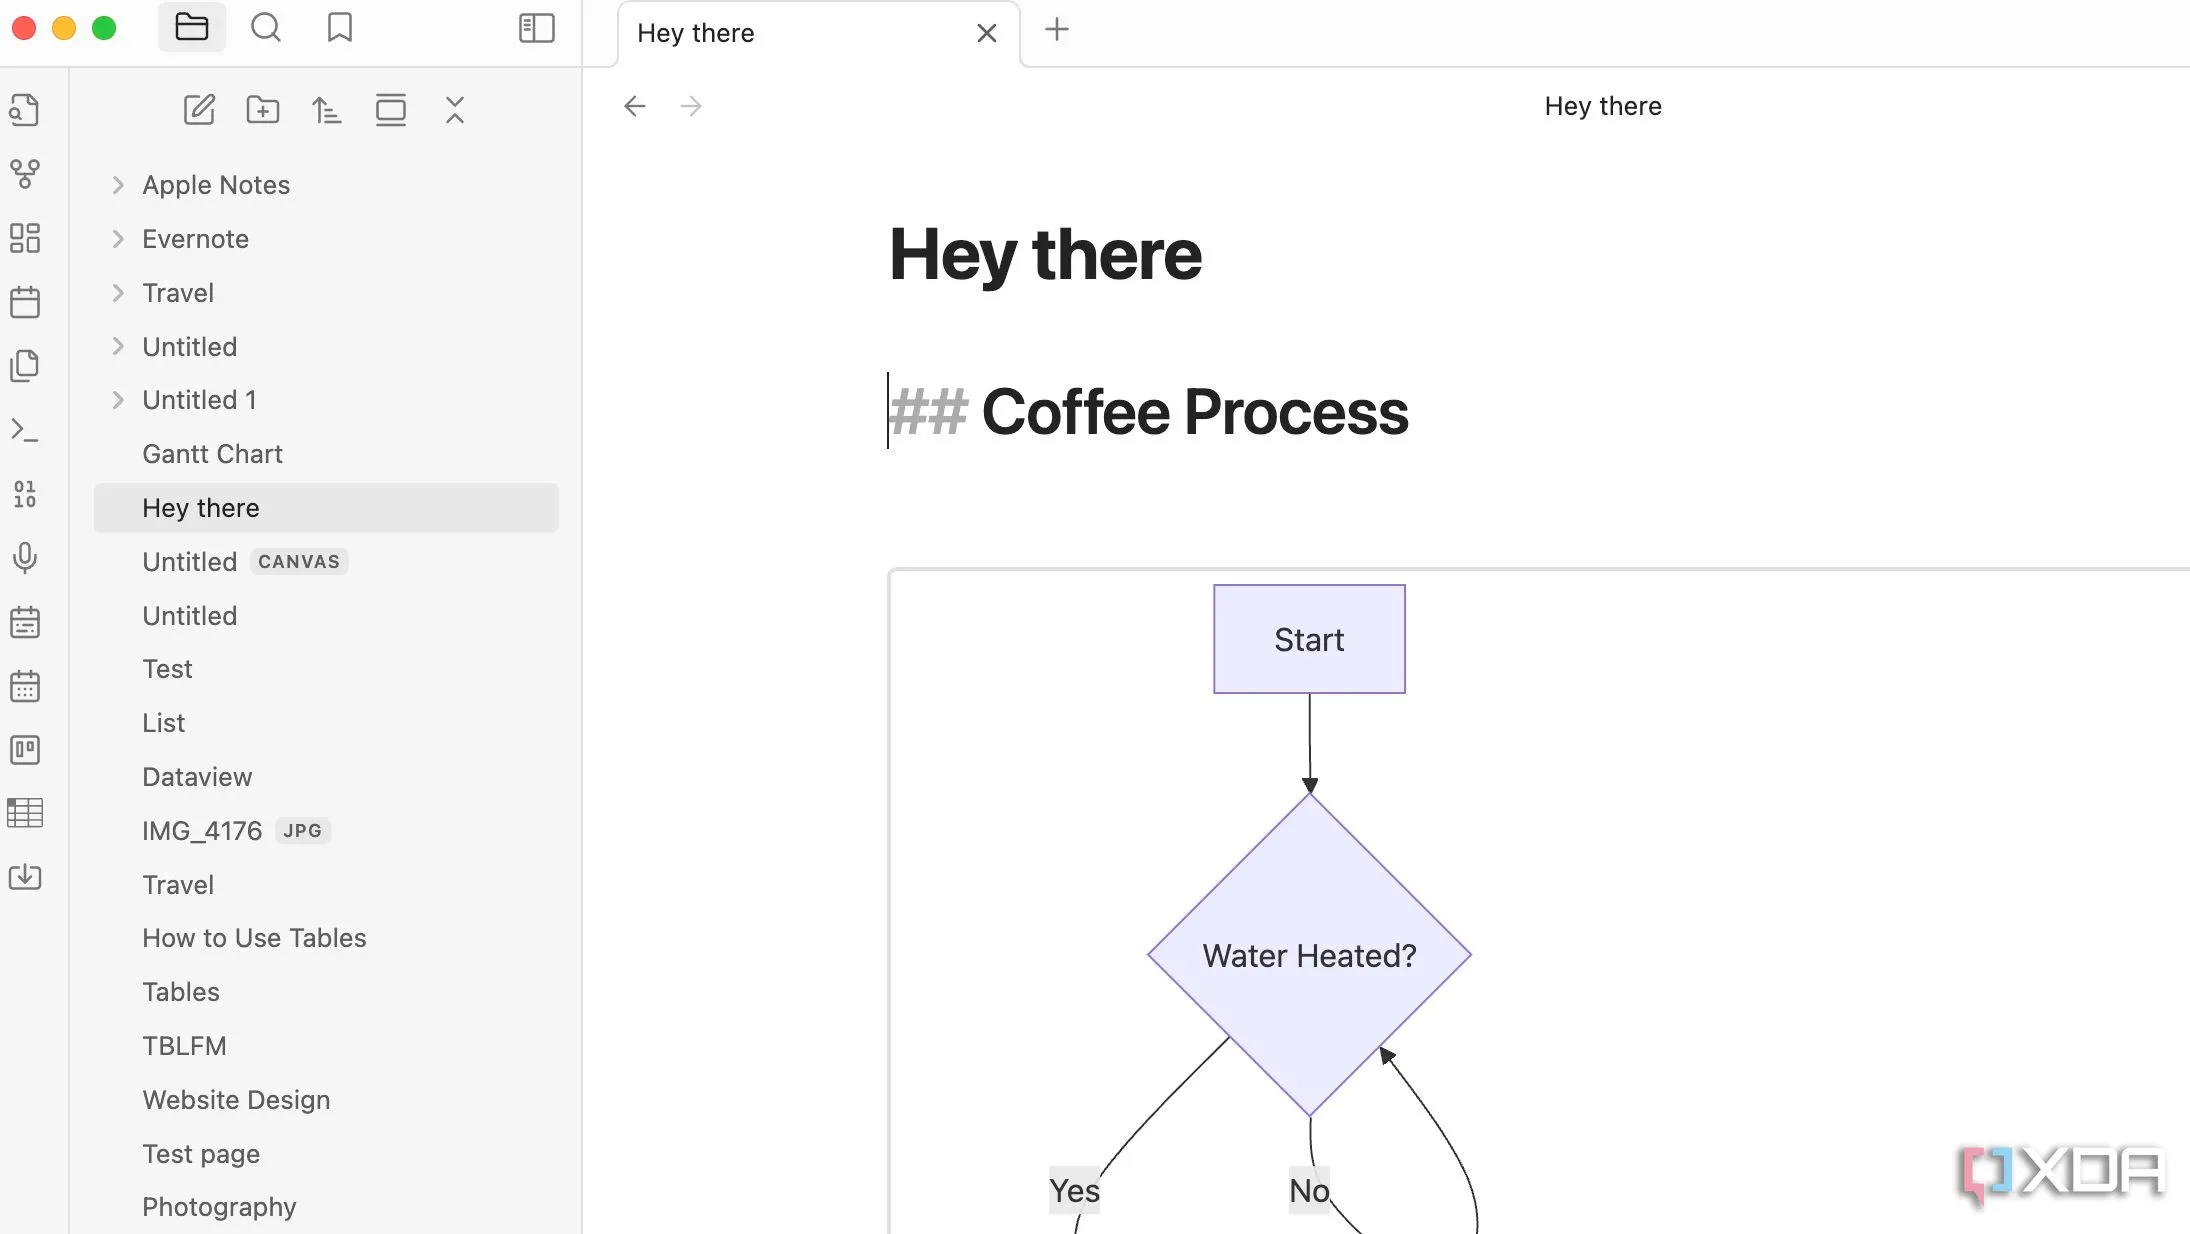Click the Hey there header title
Screen dimensions: 2190x1234
tap(1603, 106)
